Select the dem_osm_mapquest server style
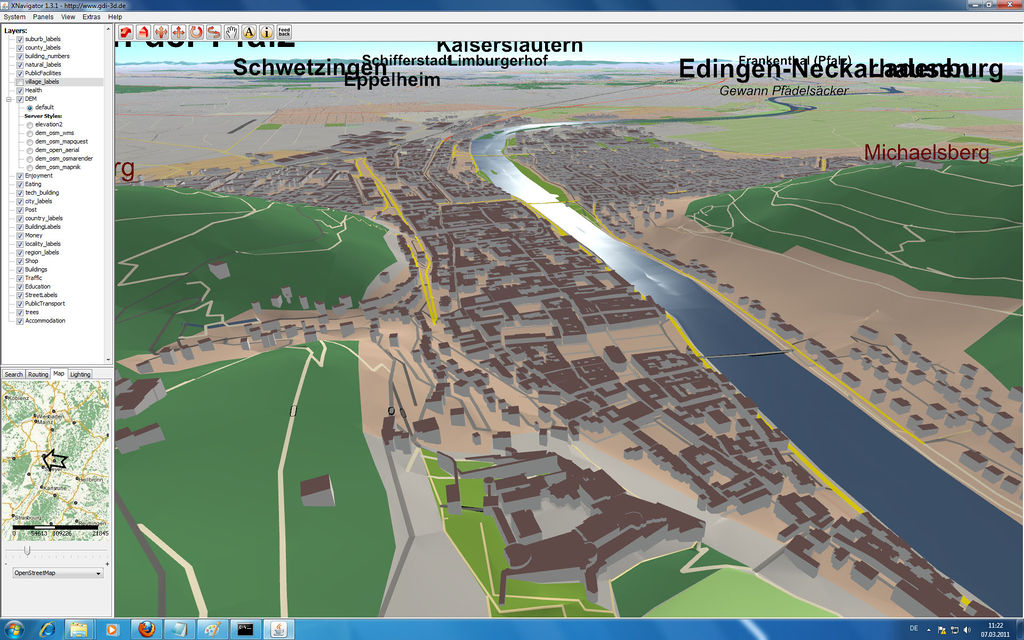 29,141
